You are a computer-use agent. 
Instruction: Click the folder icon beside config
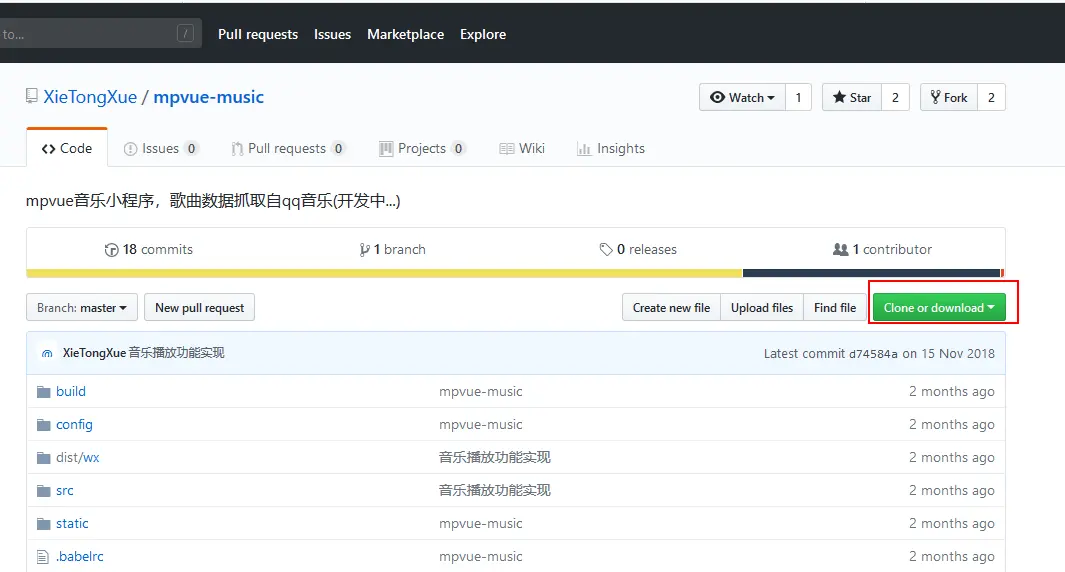[x=43, y=425]
